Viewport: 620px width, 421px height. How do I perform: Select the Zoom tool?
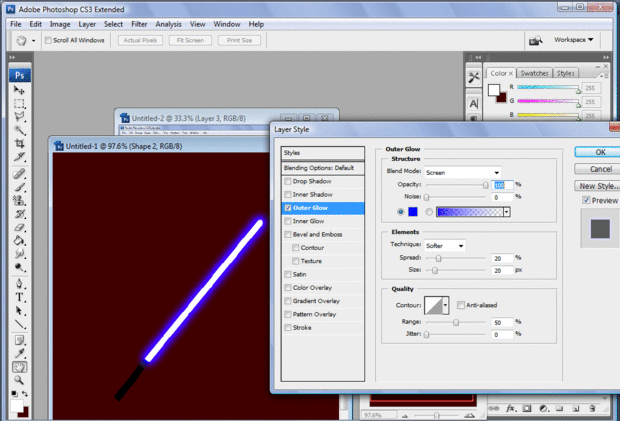[x=19, y=380]
